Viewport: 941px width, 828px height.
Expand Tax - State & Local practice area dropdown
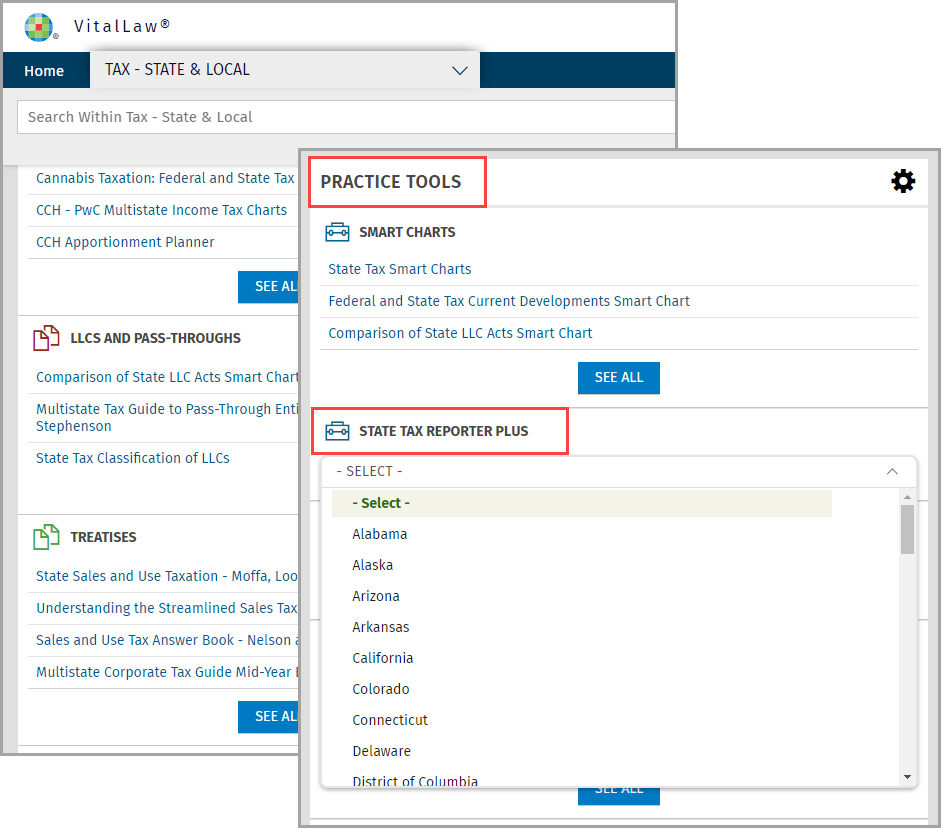(285, 70)
